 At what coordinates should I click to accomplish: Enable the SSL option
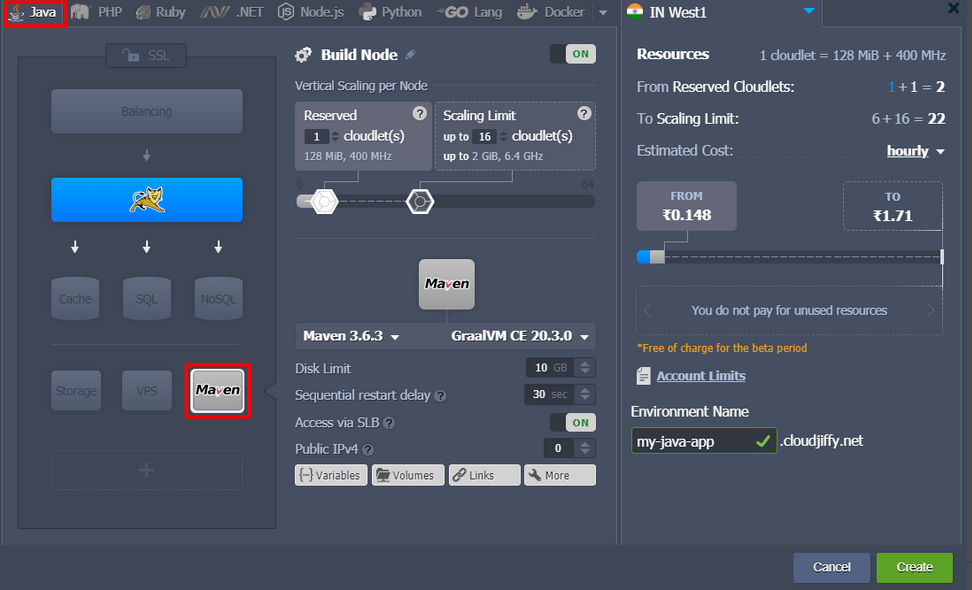pos(146,56)
